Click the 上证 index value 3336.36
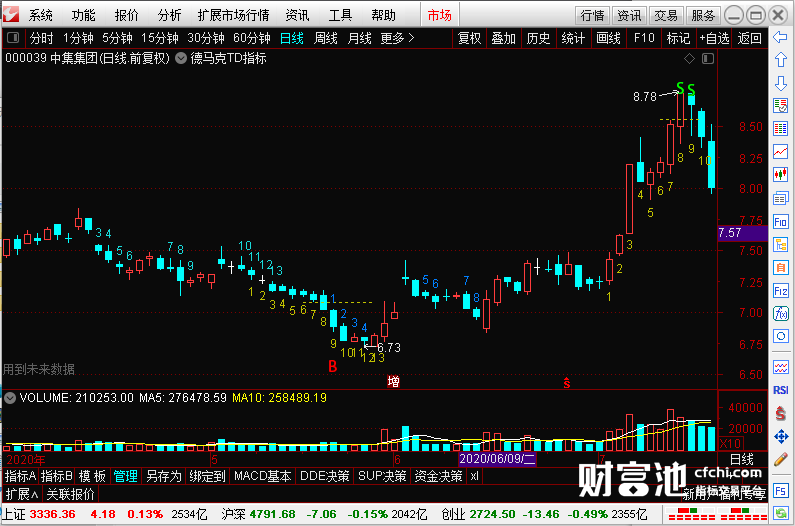This screenshot has height=526, width=795. 53,514
